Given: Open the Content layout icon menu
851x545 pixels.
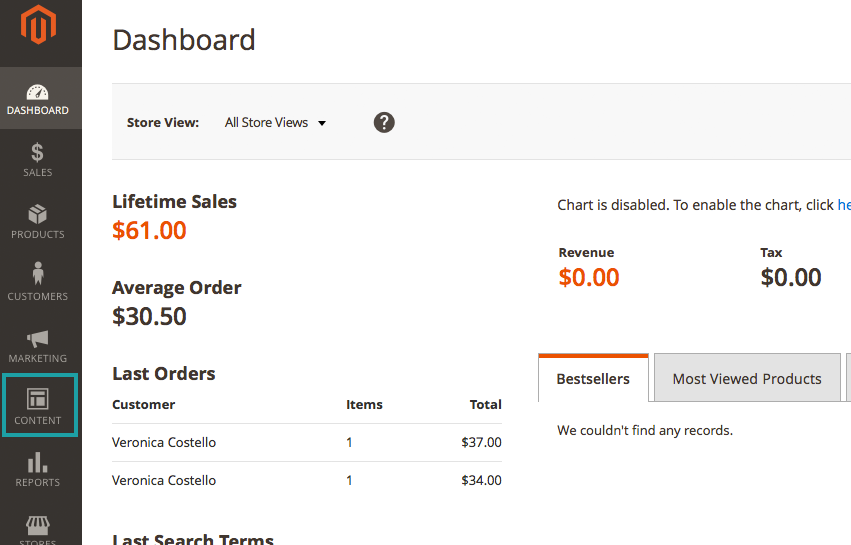Looking at the screenshot, I should coord(38,407).
